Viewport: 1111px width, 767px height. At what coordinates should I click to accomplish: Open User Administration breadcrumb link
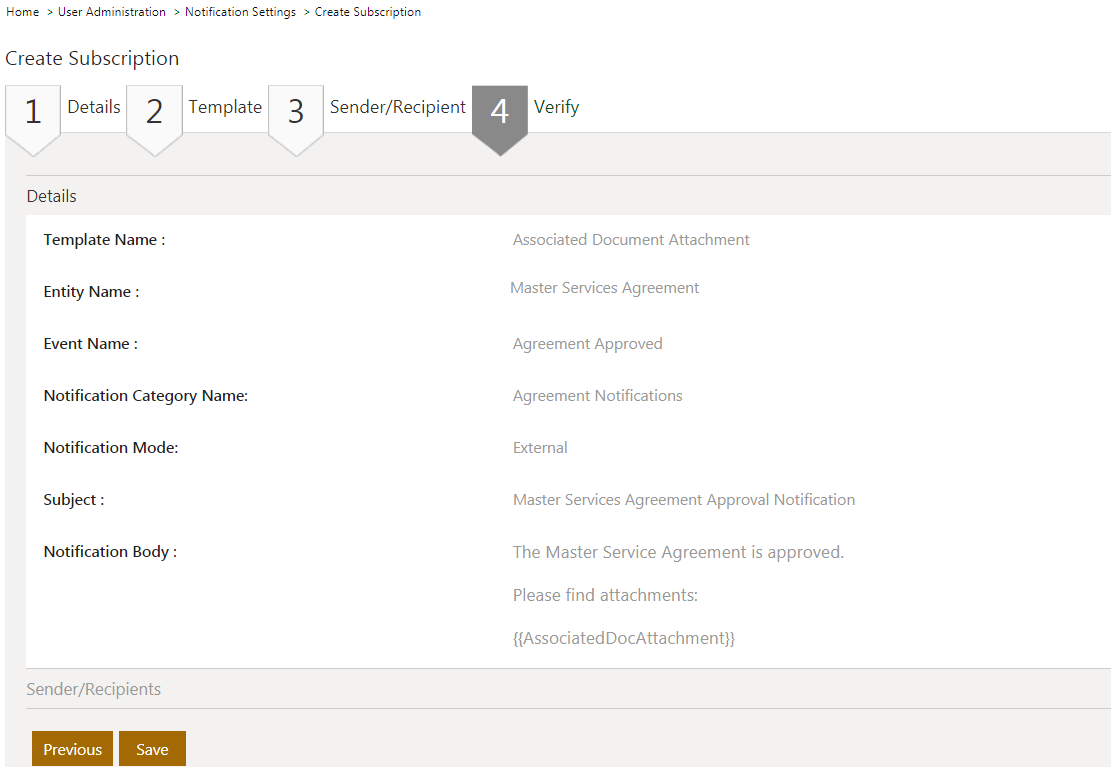pyautogui.click(x=112, y=12)
